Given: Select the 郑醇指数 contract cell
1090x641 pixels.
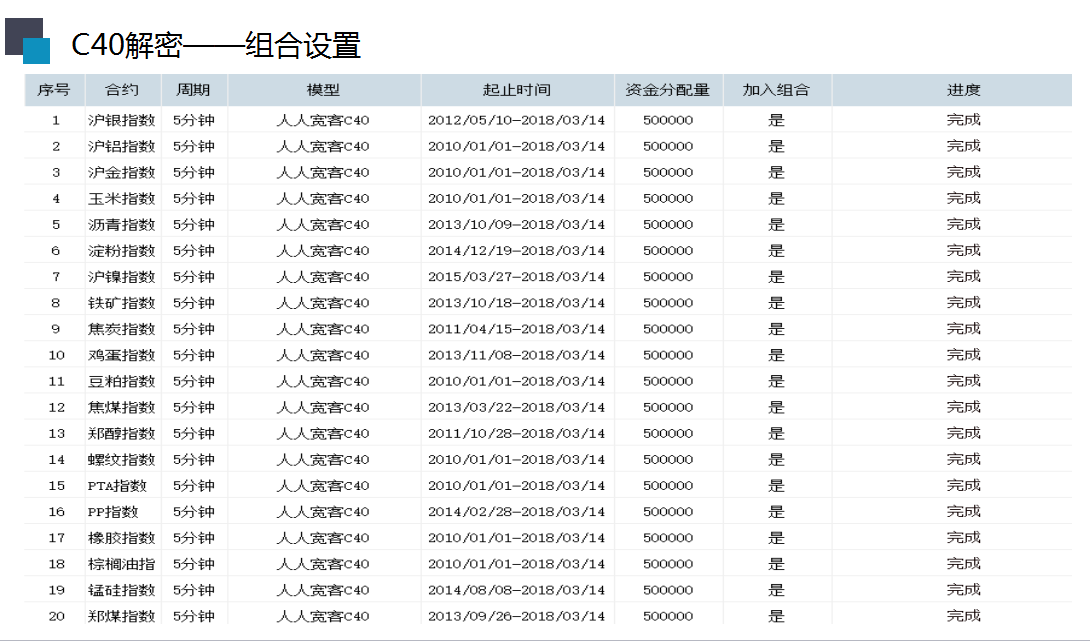Looking at the screenshot, I should point(122,434).
